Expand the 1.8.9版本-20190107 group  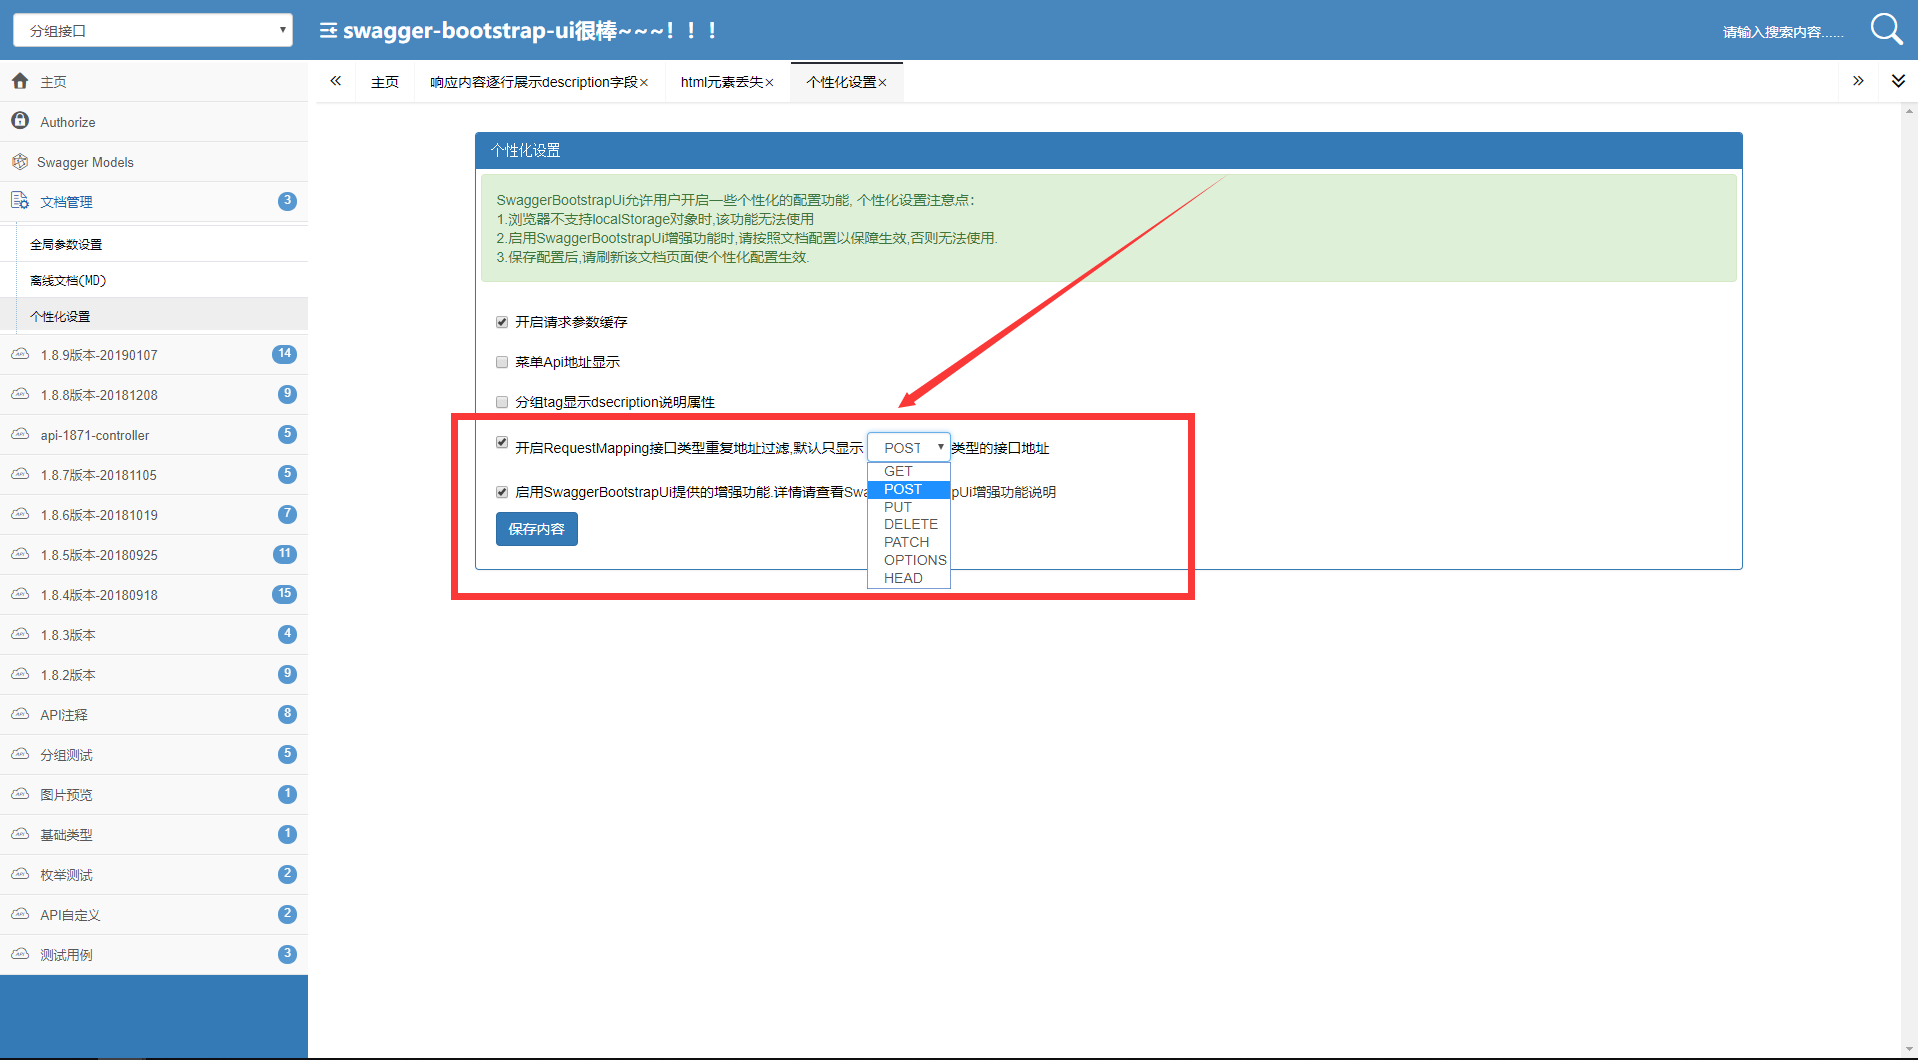(154, 354)
